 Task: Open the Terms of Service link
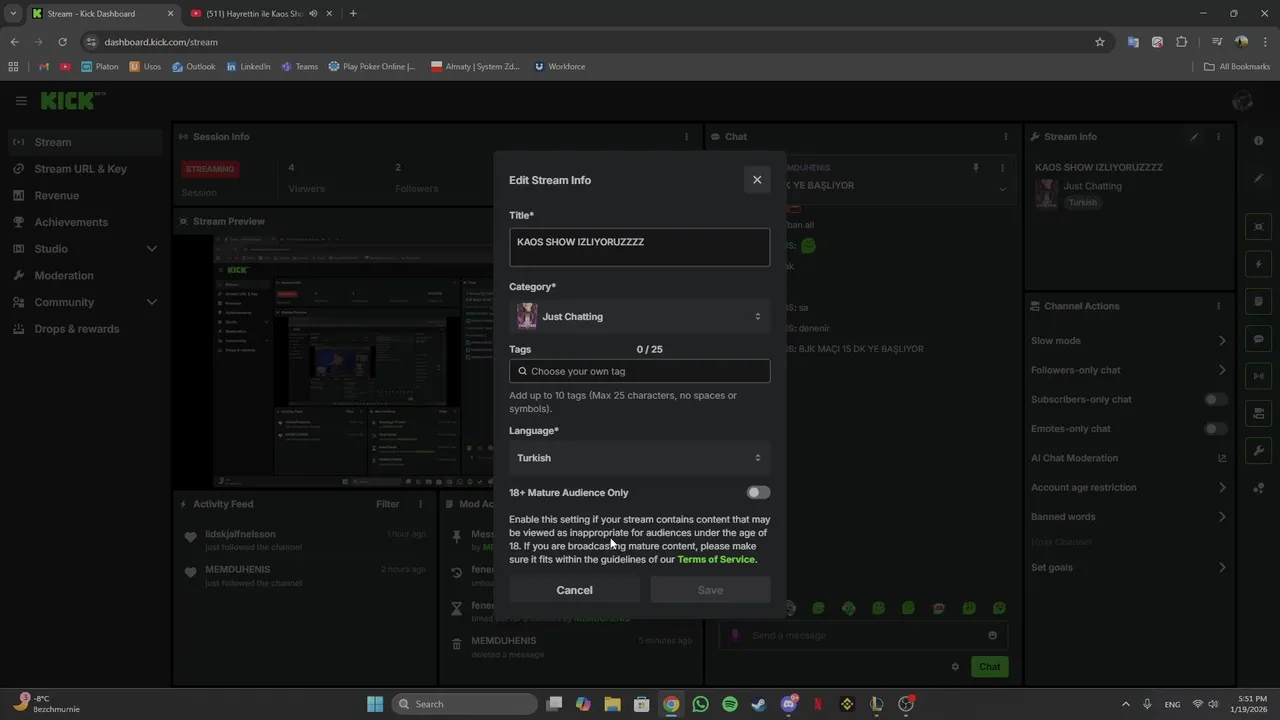[x=717, y=559]
